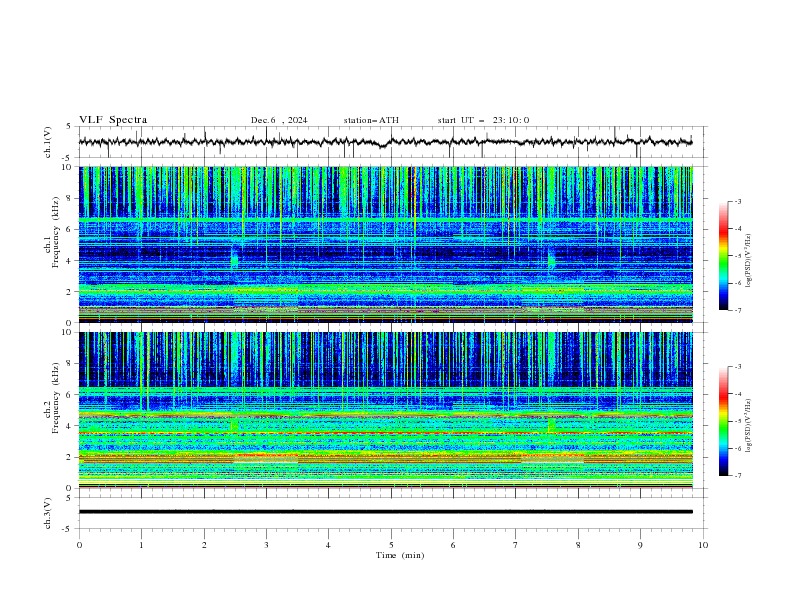
Task: Click time axis tick label "0"
Action: (x=79, y=545)
